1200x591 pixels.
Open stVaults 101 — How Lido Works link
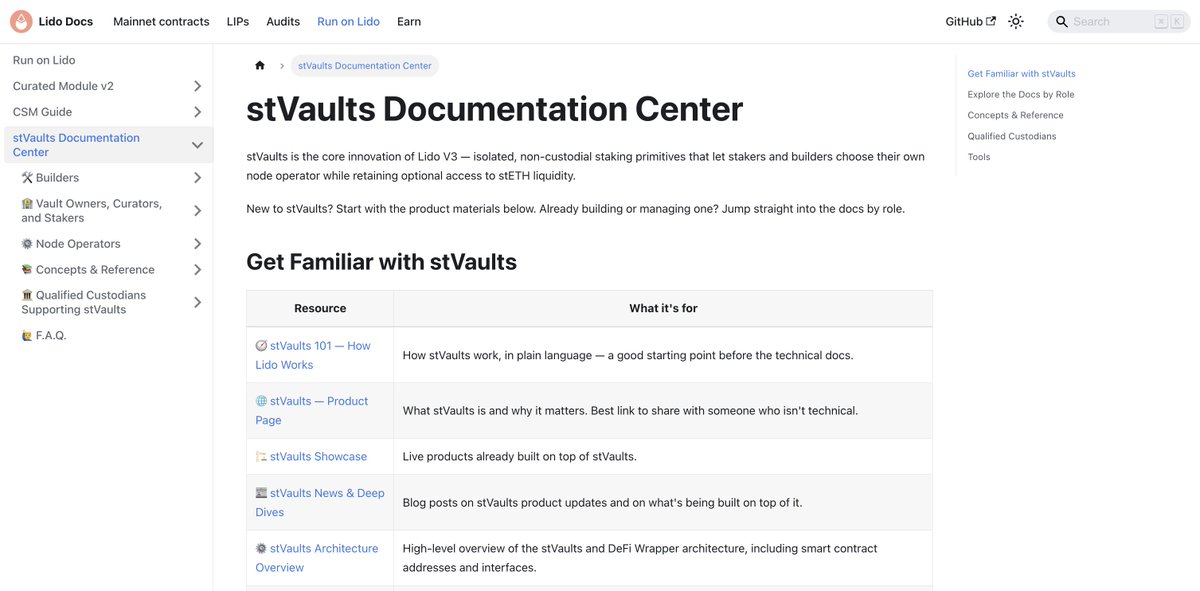[313, 355]
